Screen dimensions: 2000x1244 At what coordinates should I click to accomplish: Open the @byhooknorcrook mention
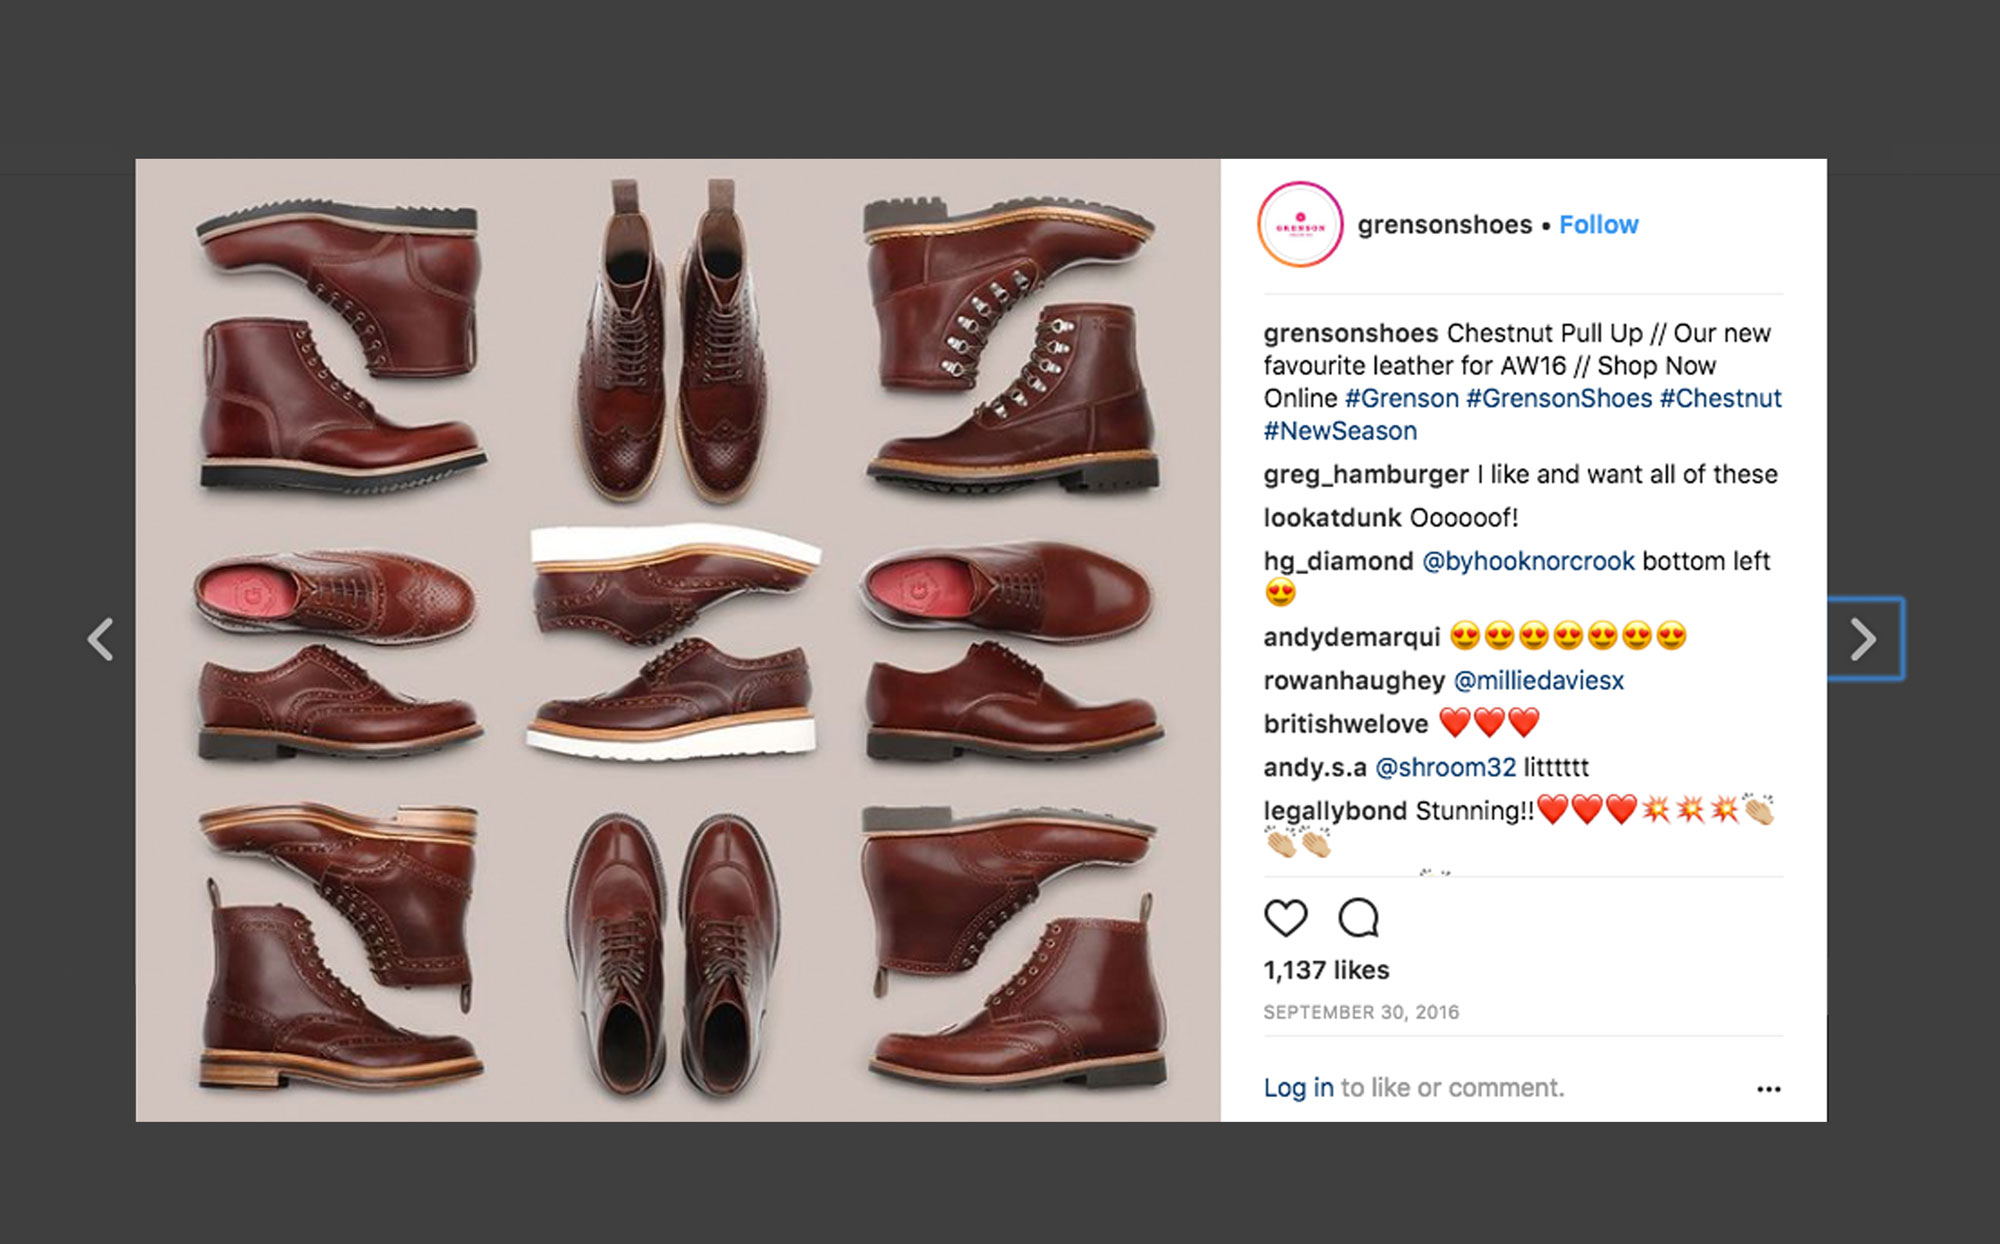coord(1527,561)
